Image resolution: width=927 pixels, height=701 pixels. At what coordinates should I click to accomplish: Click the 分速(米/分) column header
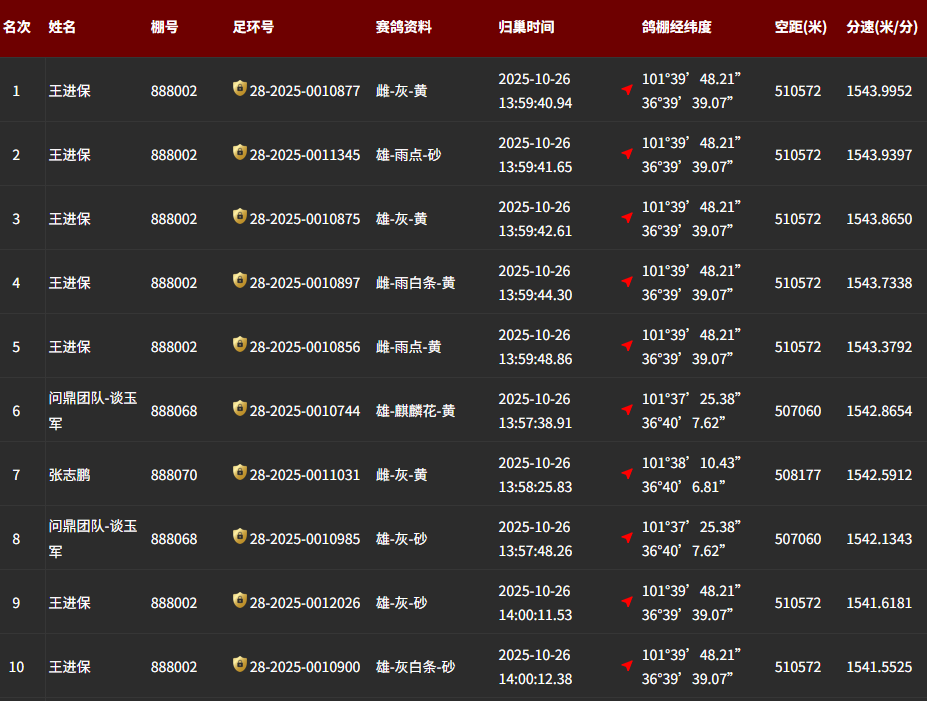882,27
